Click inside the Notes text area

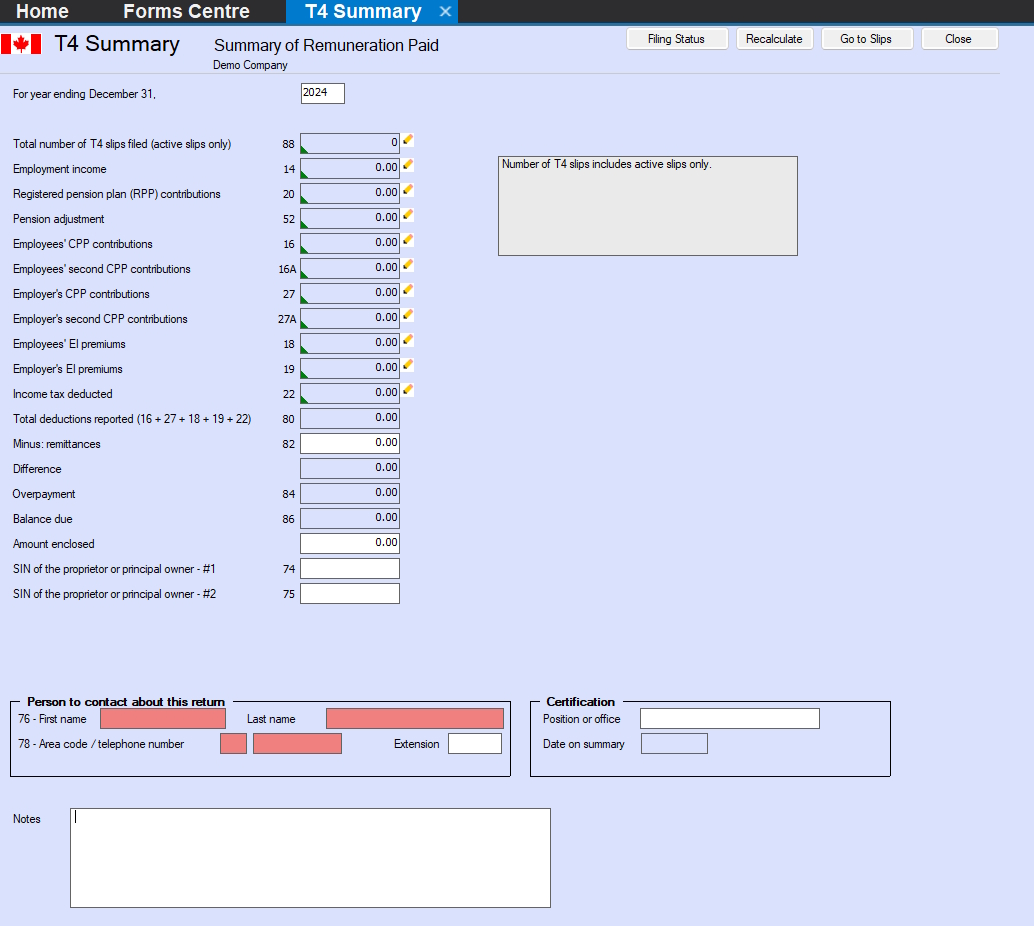click(x=310, y=857)
